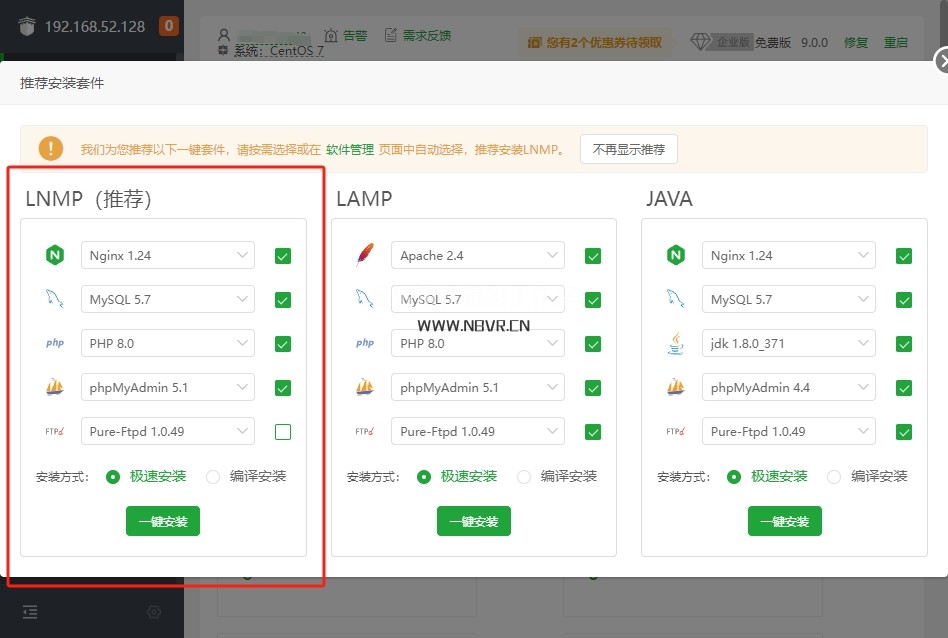
Task: Uncheck jdk 1.8.0_371 in JAVA suite
Action: [904, 344]
